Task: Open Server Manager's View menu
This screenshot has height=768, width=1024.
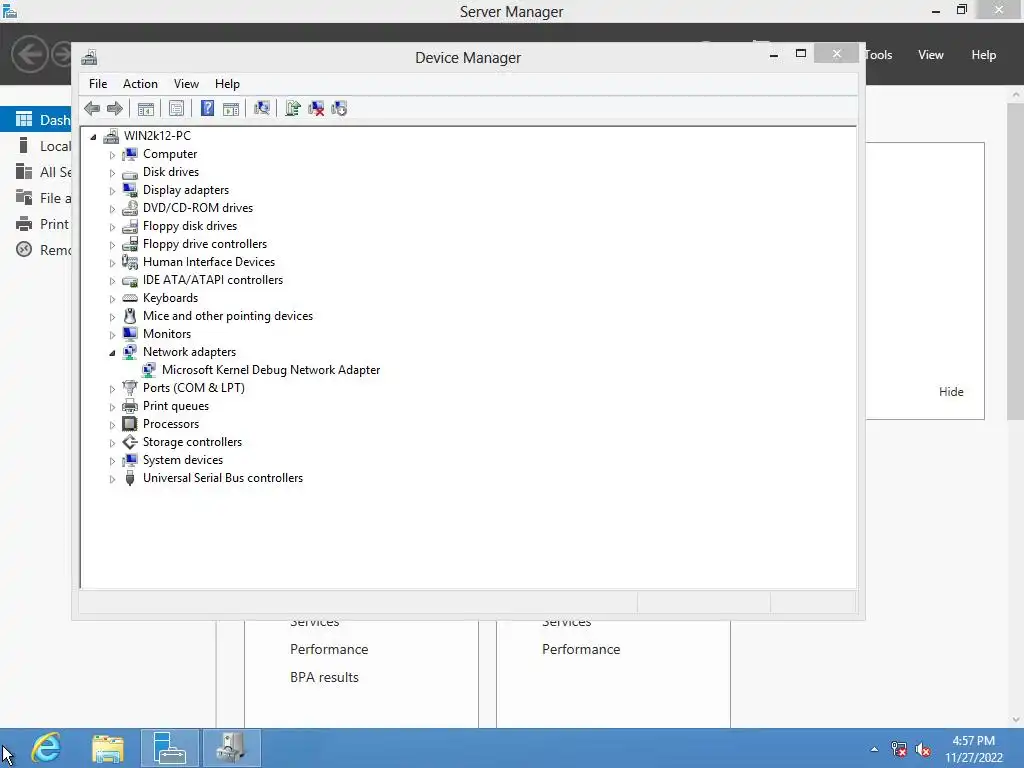Action: pyautogui.click(x=931, y=55)
